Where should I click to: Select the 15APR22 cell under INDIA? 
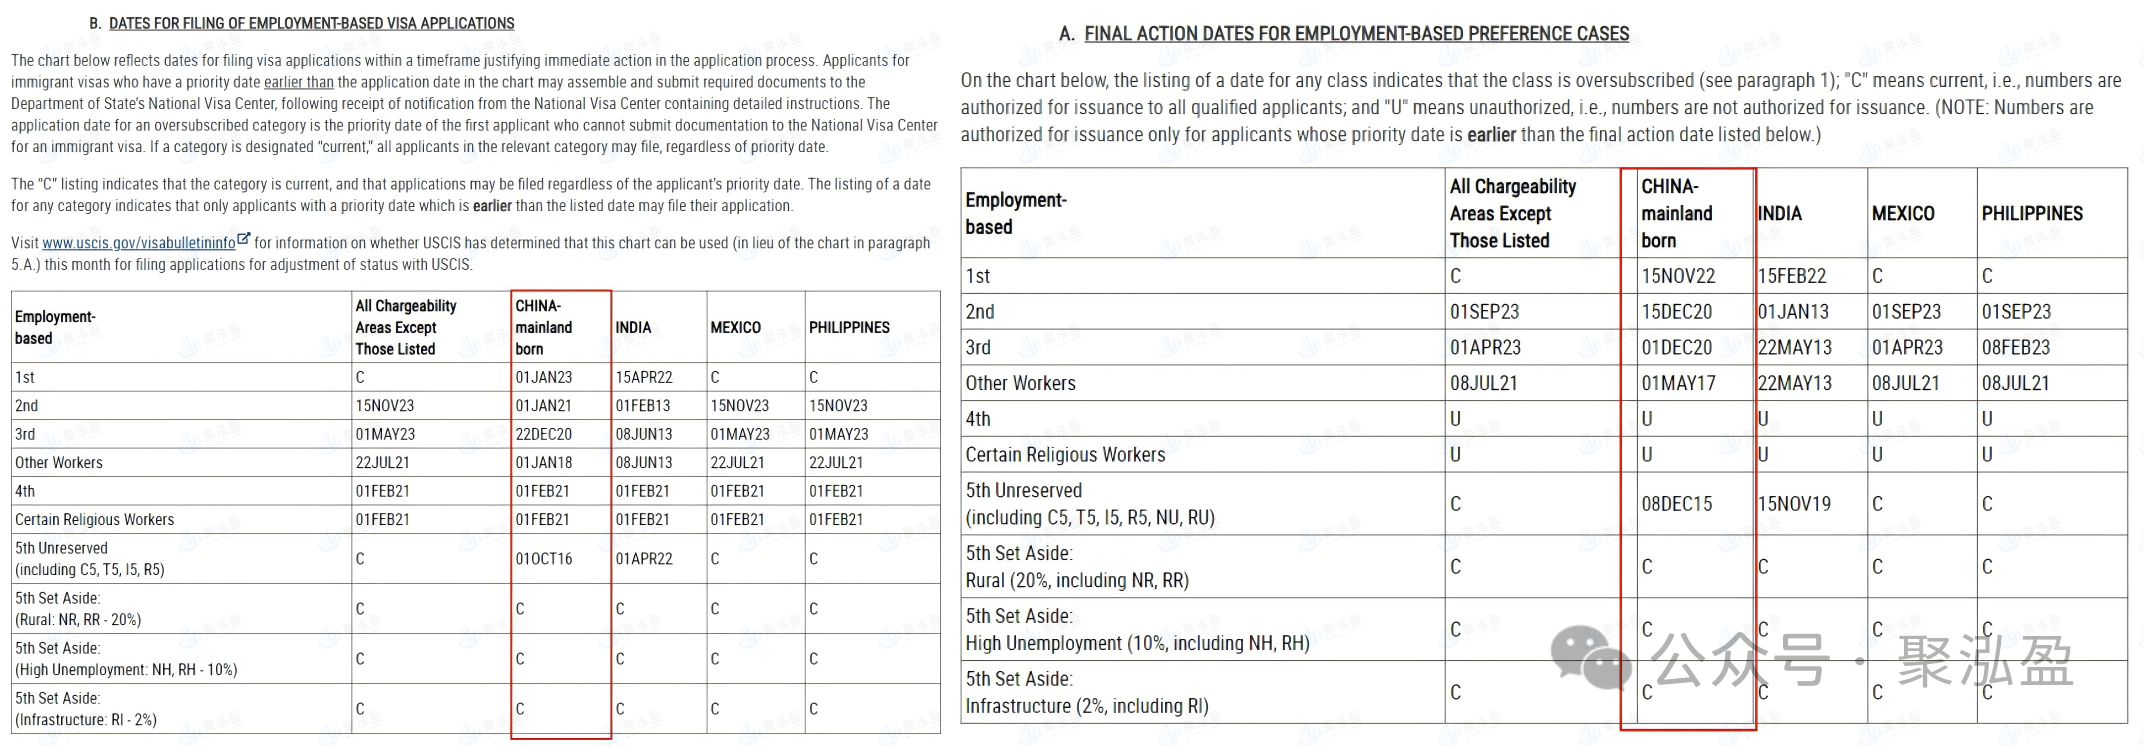(644, 377)
